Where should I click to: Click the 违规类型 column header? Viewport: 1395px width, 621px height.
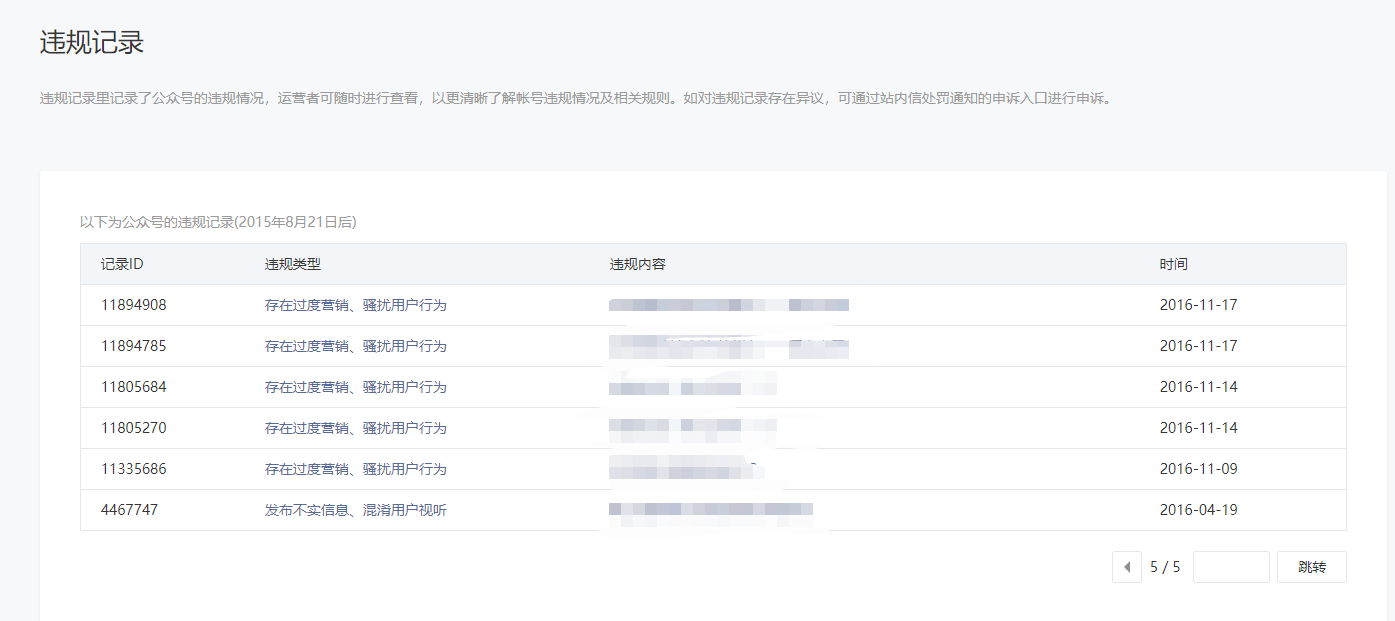pyautogui.click(x=292, y=264)
